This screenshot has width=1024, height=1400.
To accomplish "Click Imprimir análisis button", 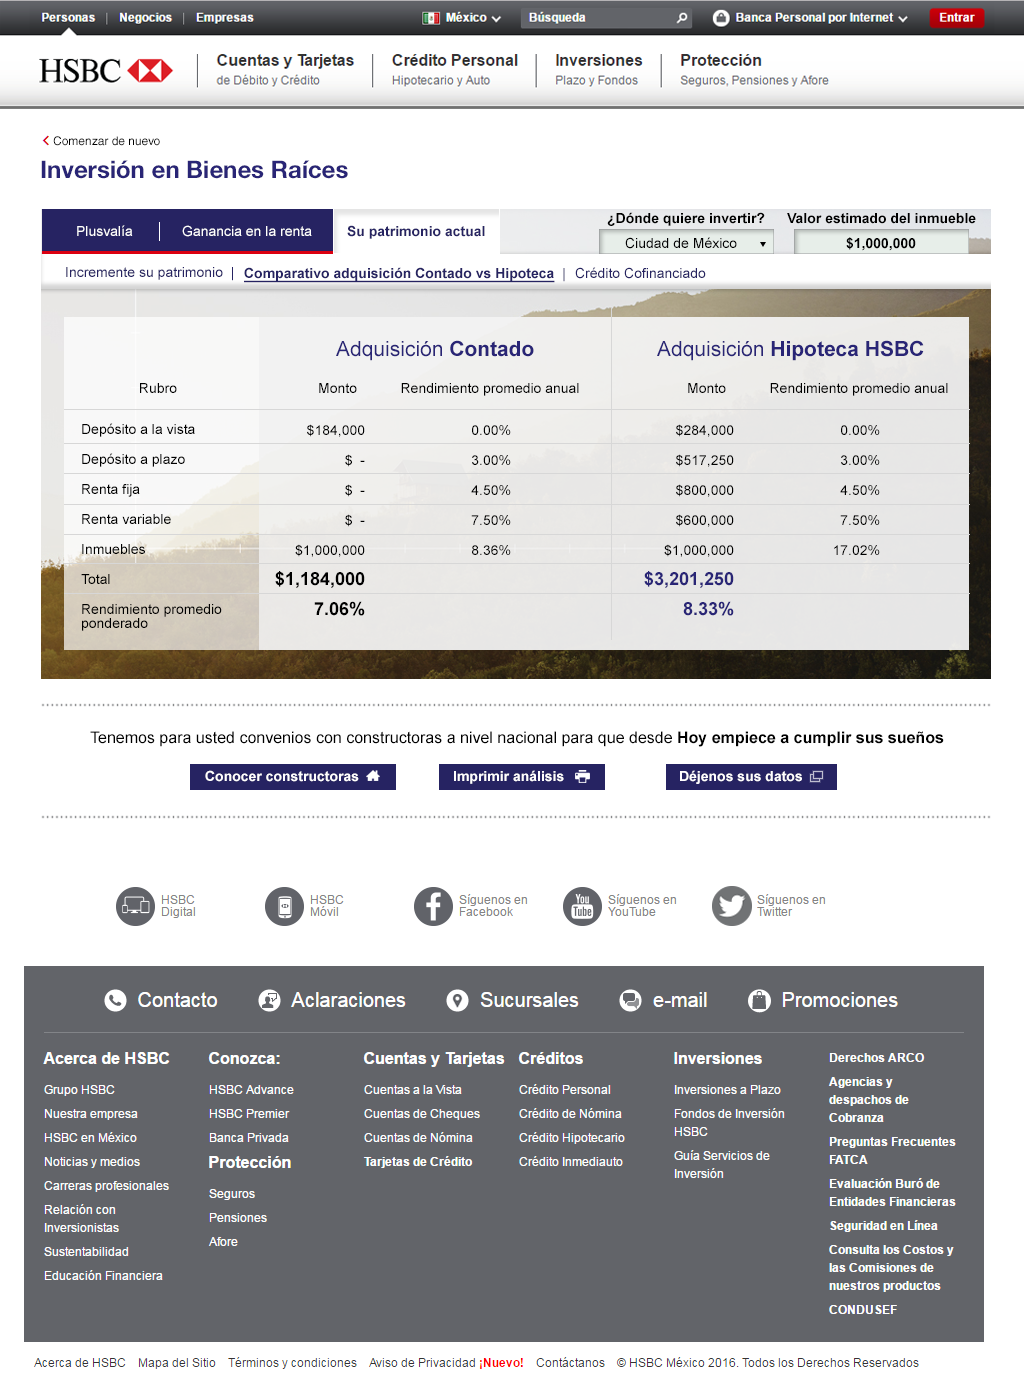I will 522,777.
